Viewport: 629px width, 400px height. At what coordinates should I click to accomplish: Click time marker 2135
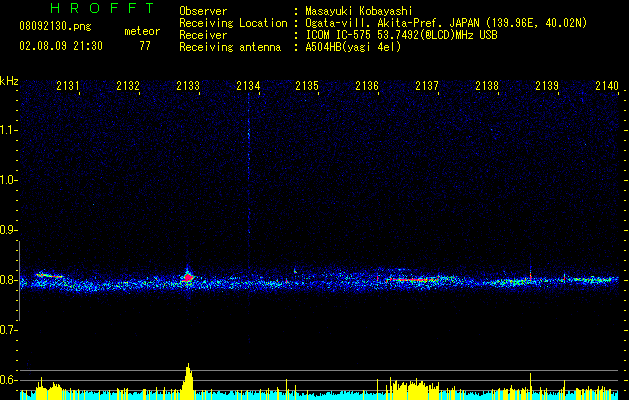(x=307, y=85)
